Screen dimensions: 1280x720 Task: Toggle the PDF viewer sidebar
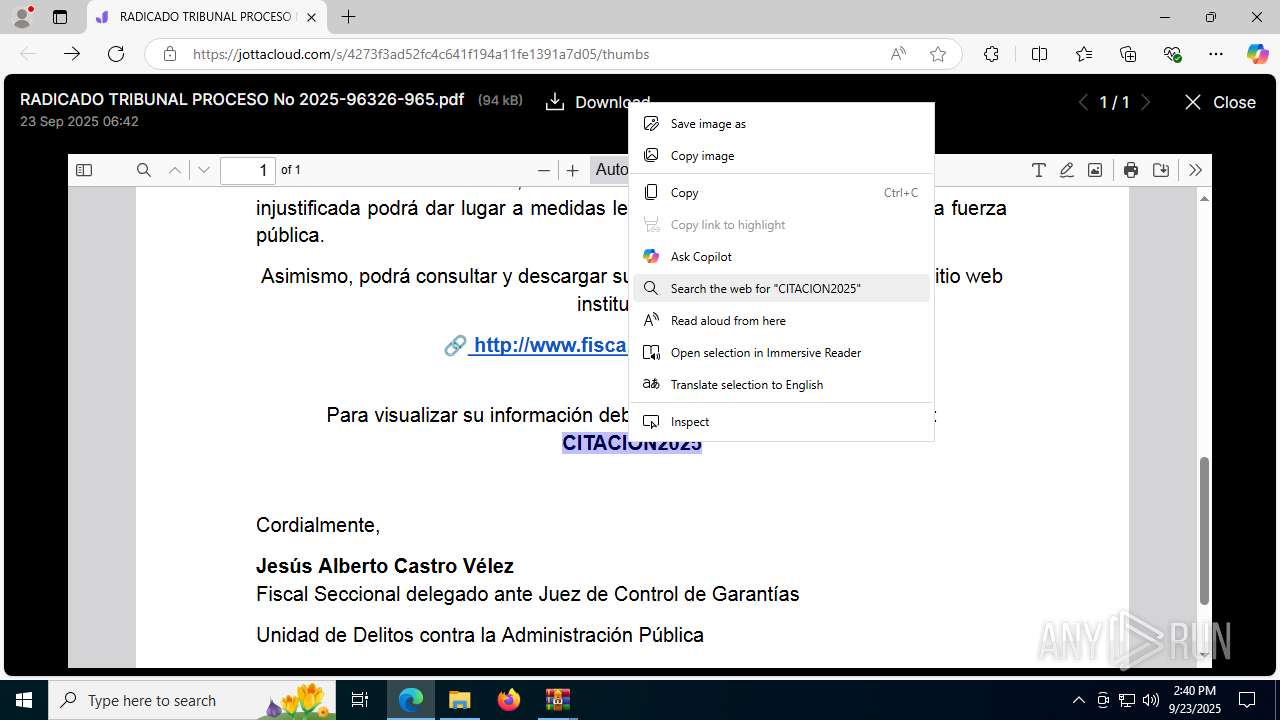click(84, 170)
